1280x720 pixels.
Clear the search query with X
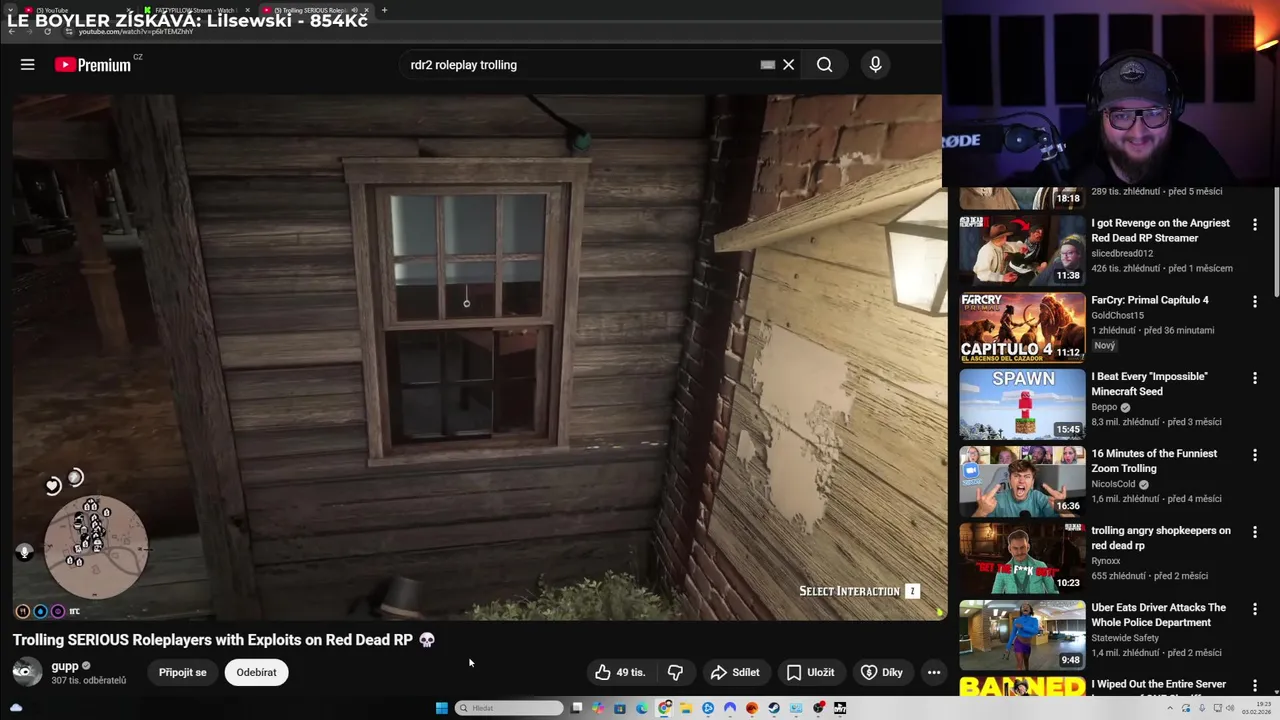[788, 65]
